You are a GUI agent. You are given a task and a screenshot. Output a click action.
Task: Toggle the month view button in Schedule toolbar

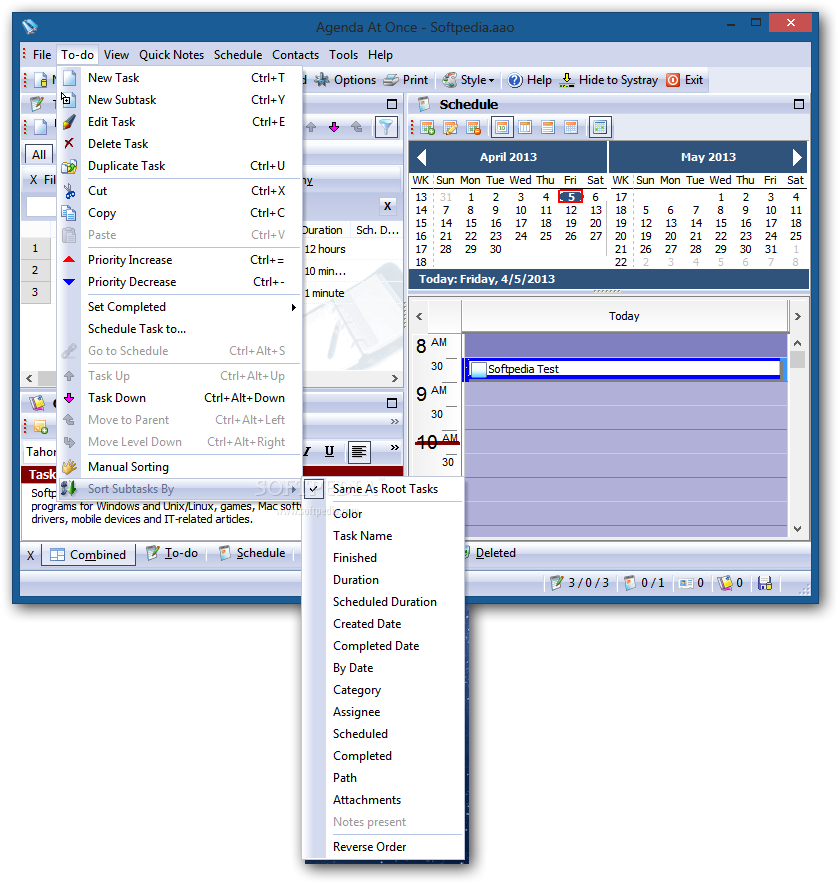(571, 127)
